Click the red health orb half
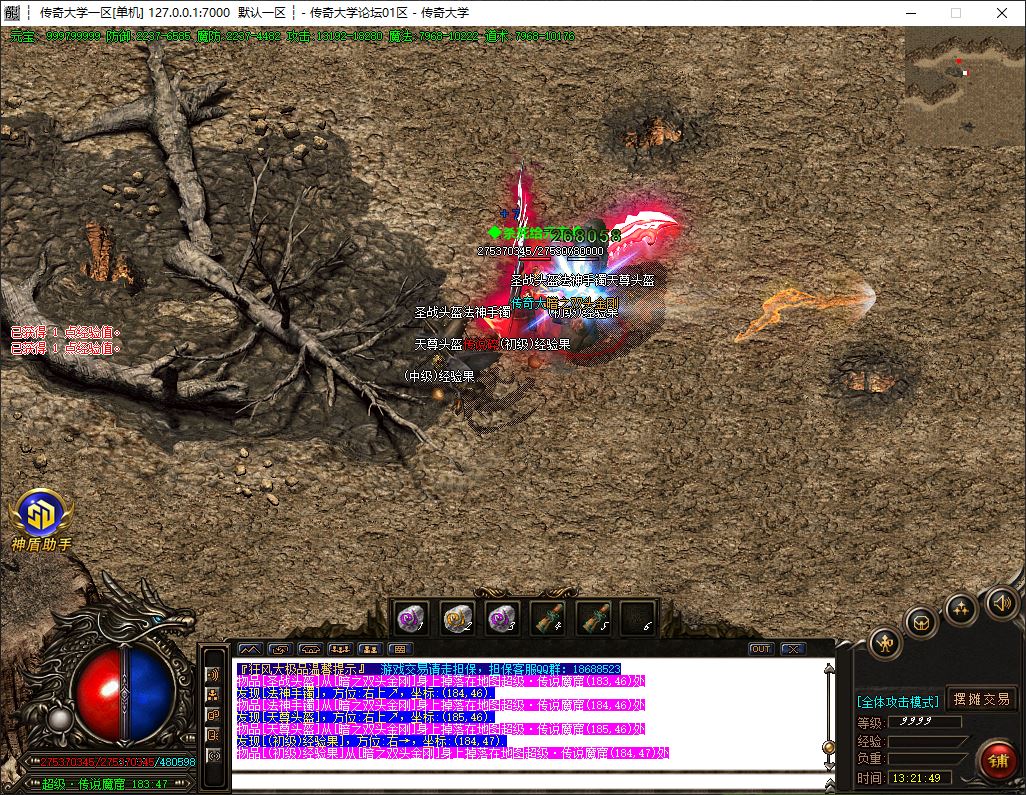Screen dimensions: 1026x795 tap(98, 694)
